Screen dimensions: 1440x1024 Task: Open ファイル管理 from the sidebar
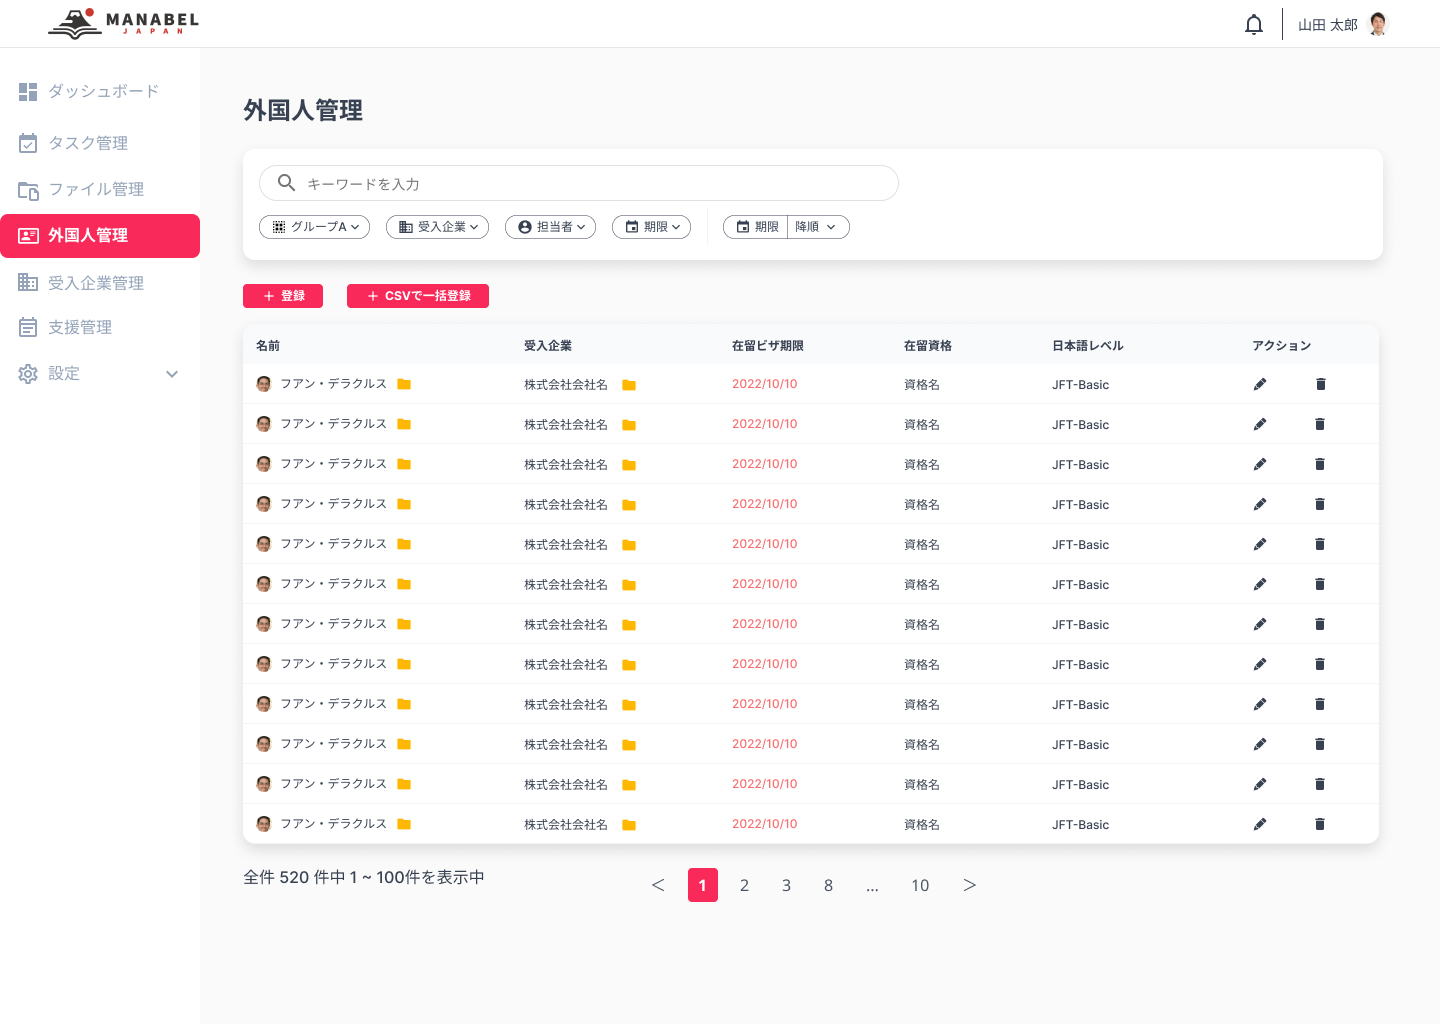96,189
